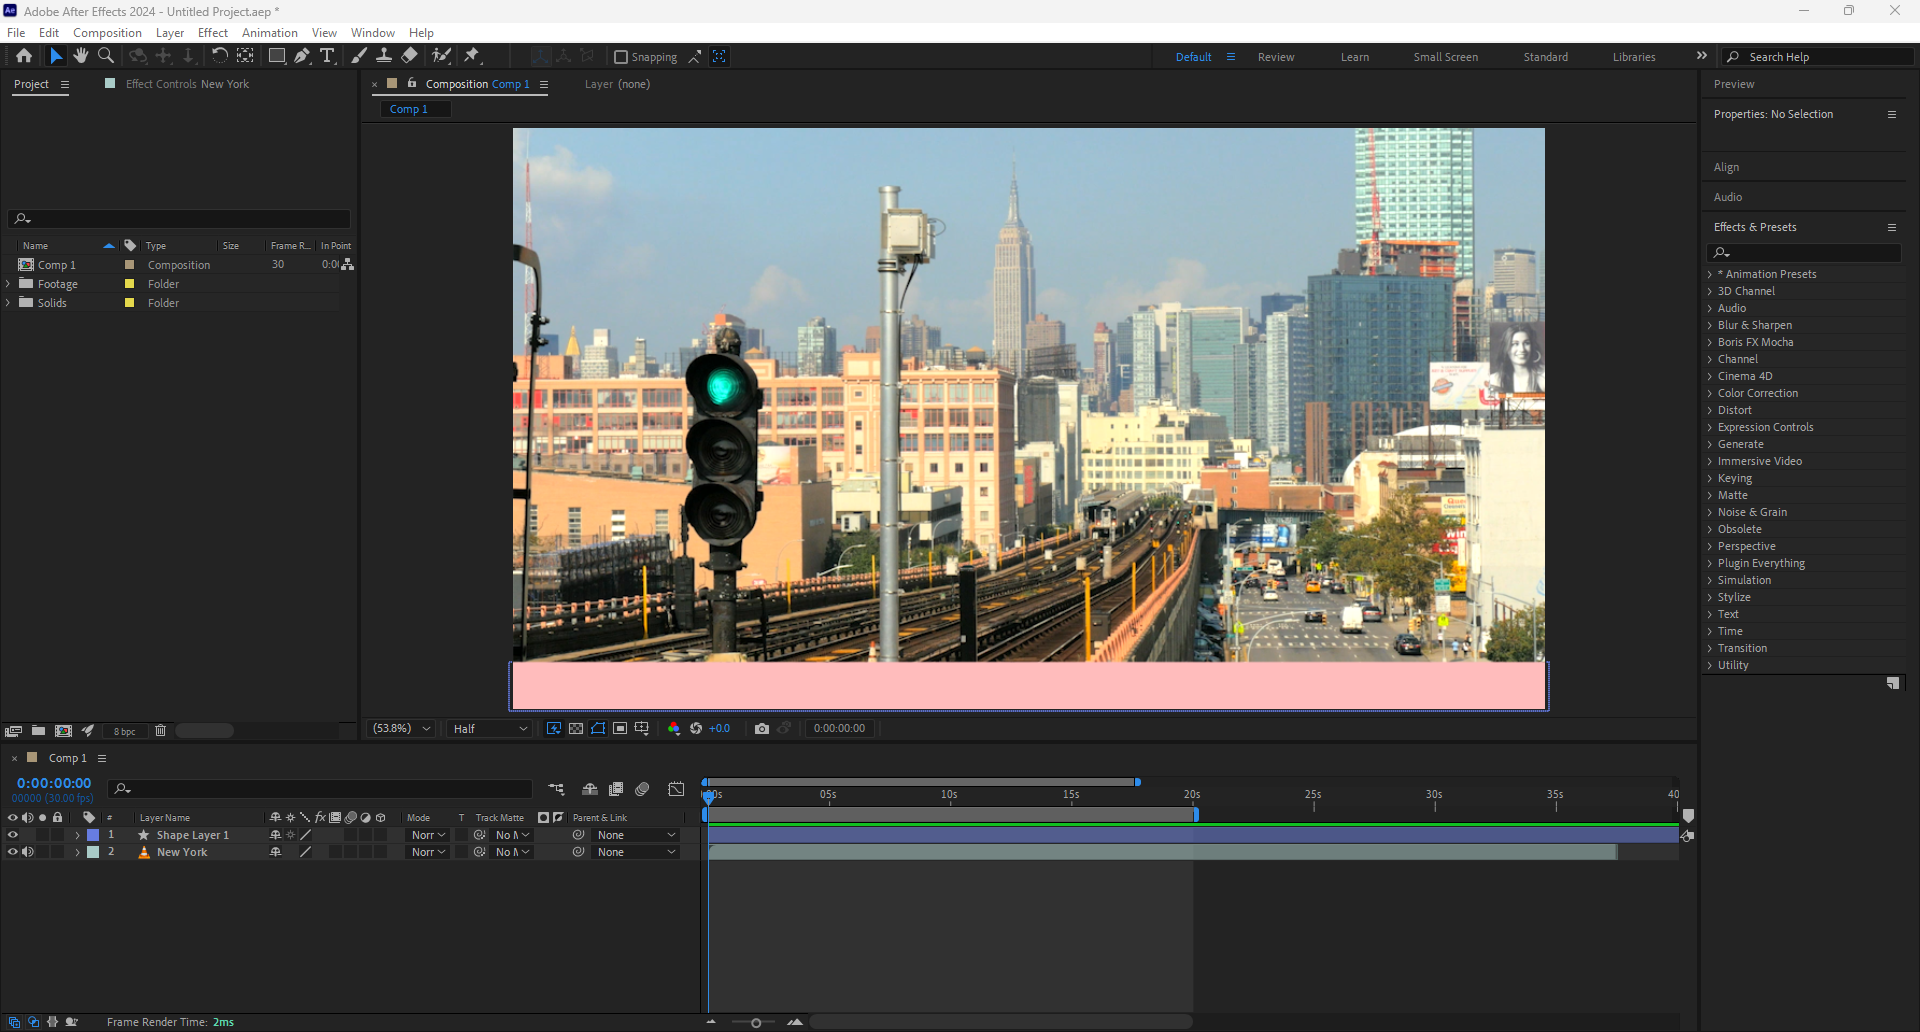Select the Hand tool
This screenshot has width=1920, height=1032.
coord(81,56)
